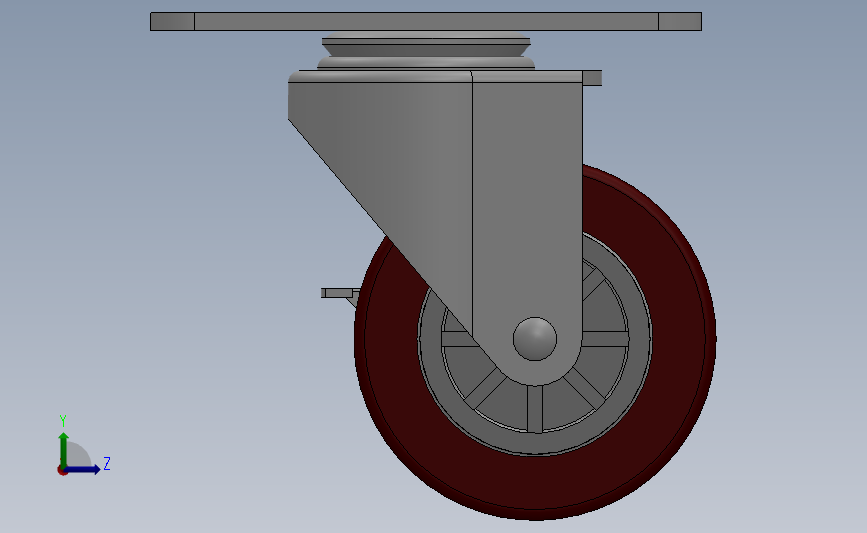Click the red origin of the coordinate triad
Viewport: 867px width, 533px height.
pos(62,471)
